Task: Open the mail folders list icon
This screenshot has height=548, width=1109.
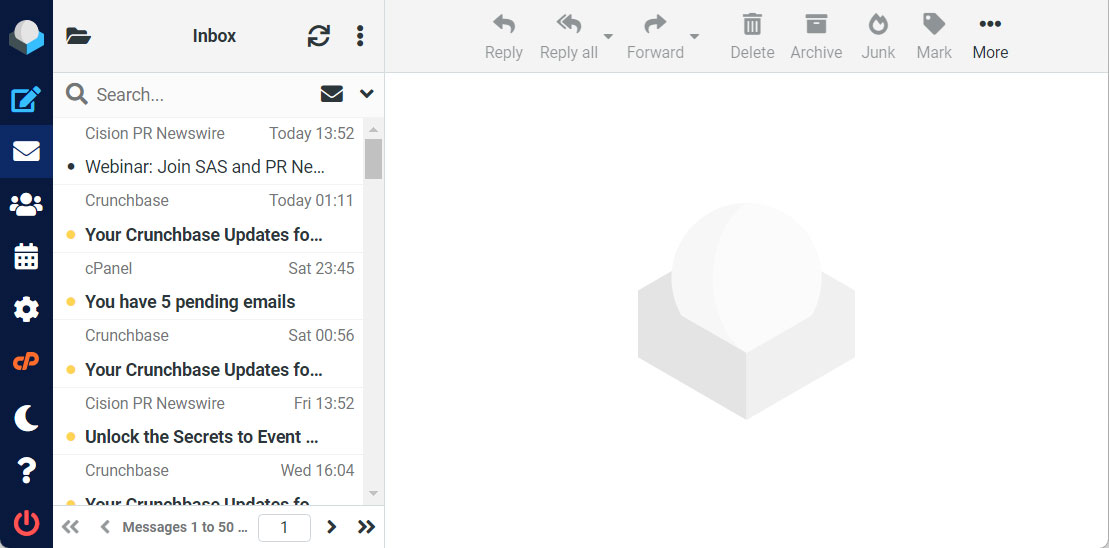Action: pos(78,36)
